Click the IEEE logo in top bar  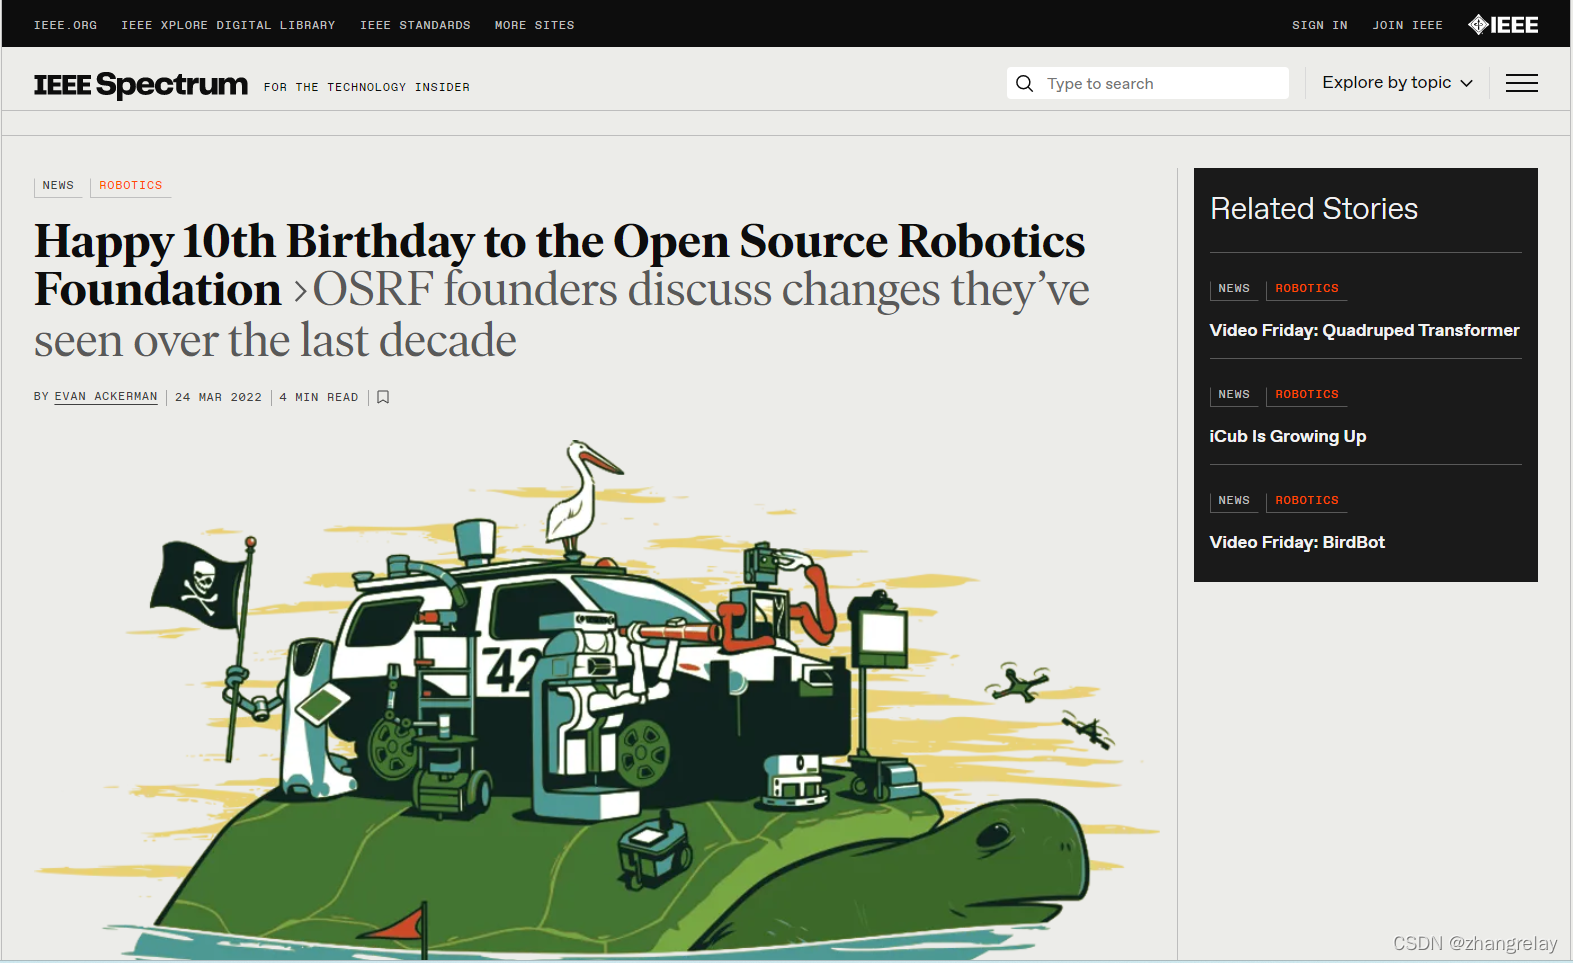(1503, 25)
